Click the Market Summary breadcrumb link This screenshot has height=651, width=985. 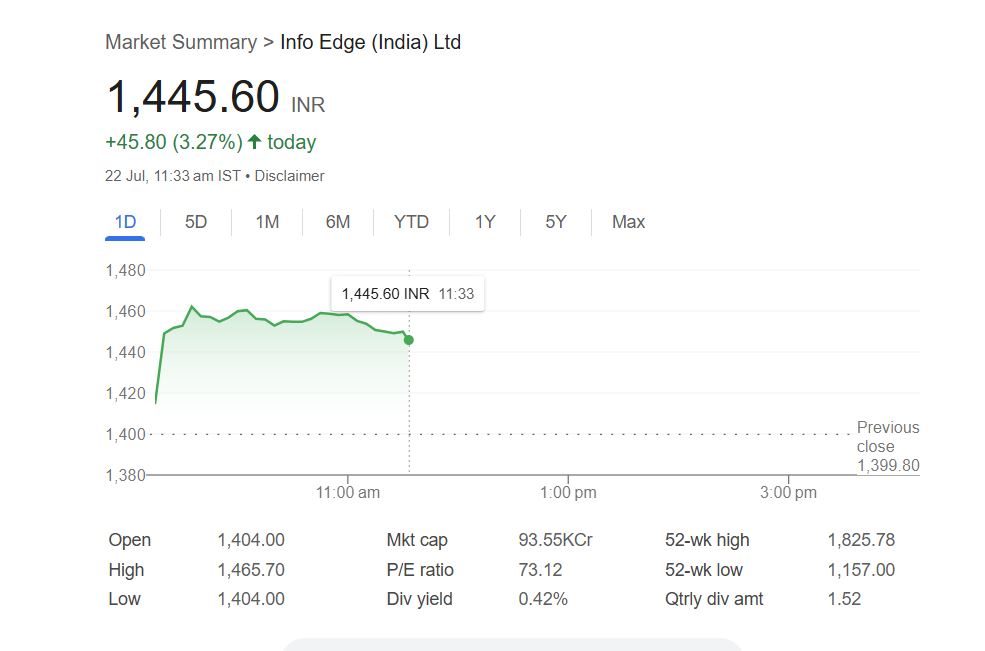(x=181, y=42)
